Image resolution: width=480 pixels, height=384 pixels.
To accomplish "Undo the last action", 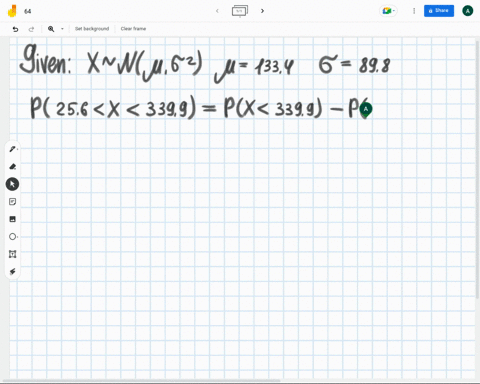I will pyautogui.click(x=15, y=29).
